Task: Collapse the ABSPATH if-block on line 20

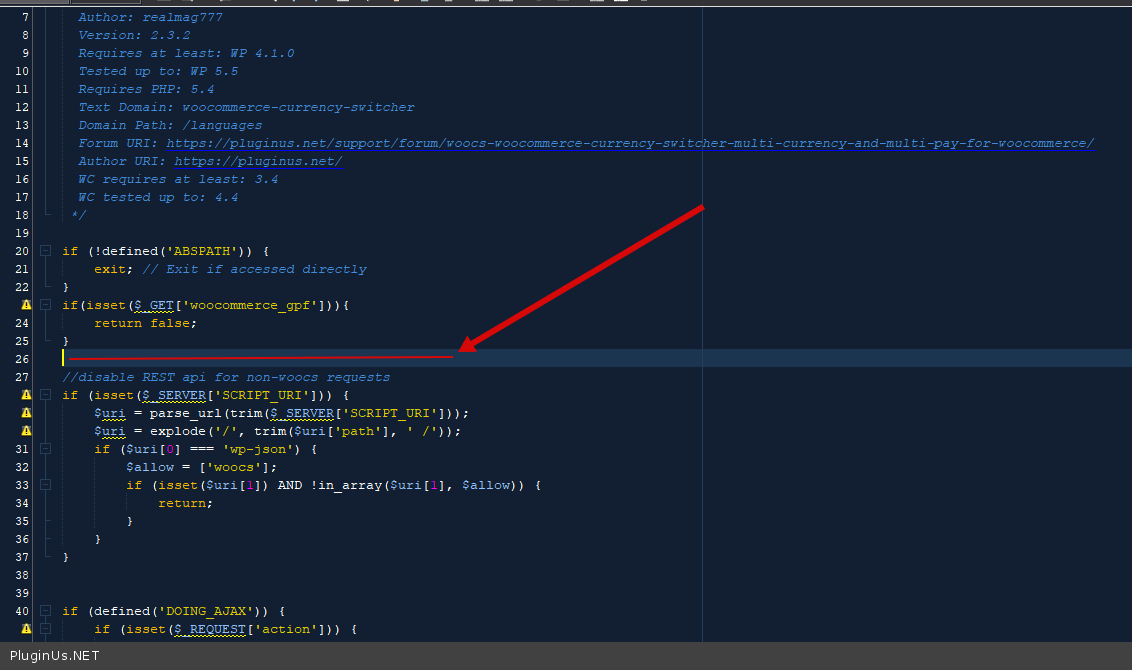Action: pyautogui.click(x=45, y=251)
